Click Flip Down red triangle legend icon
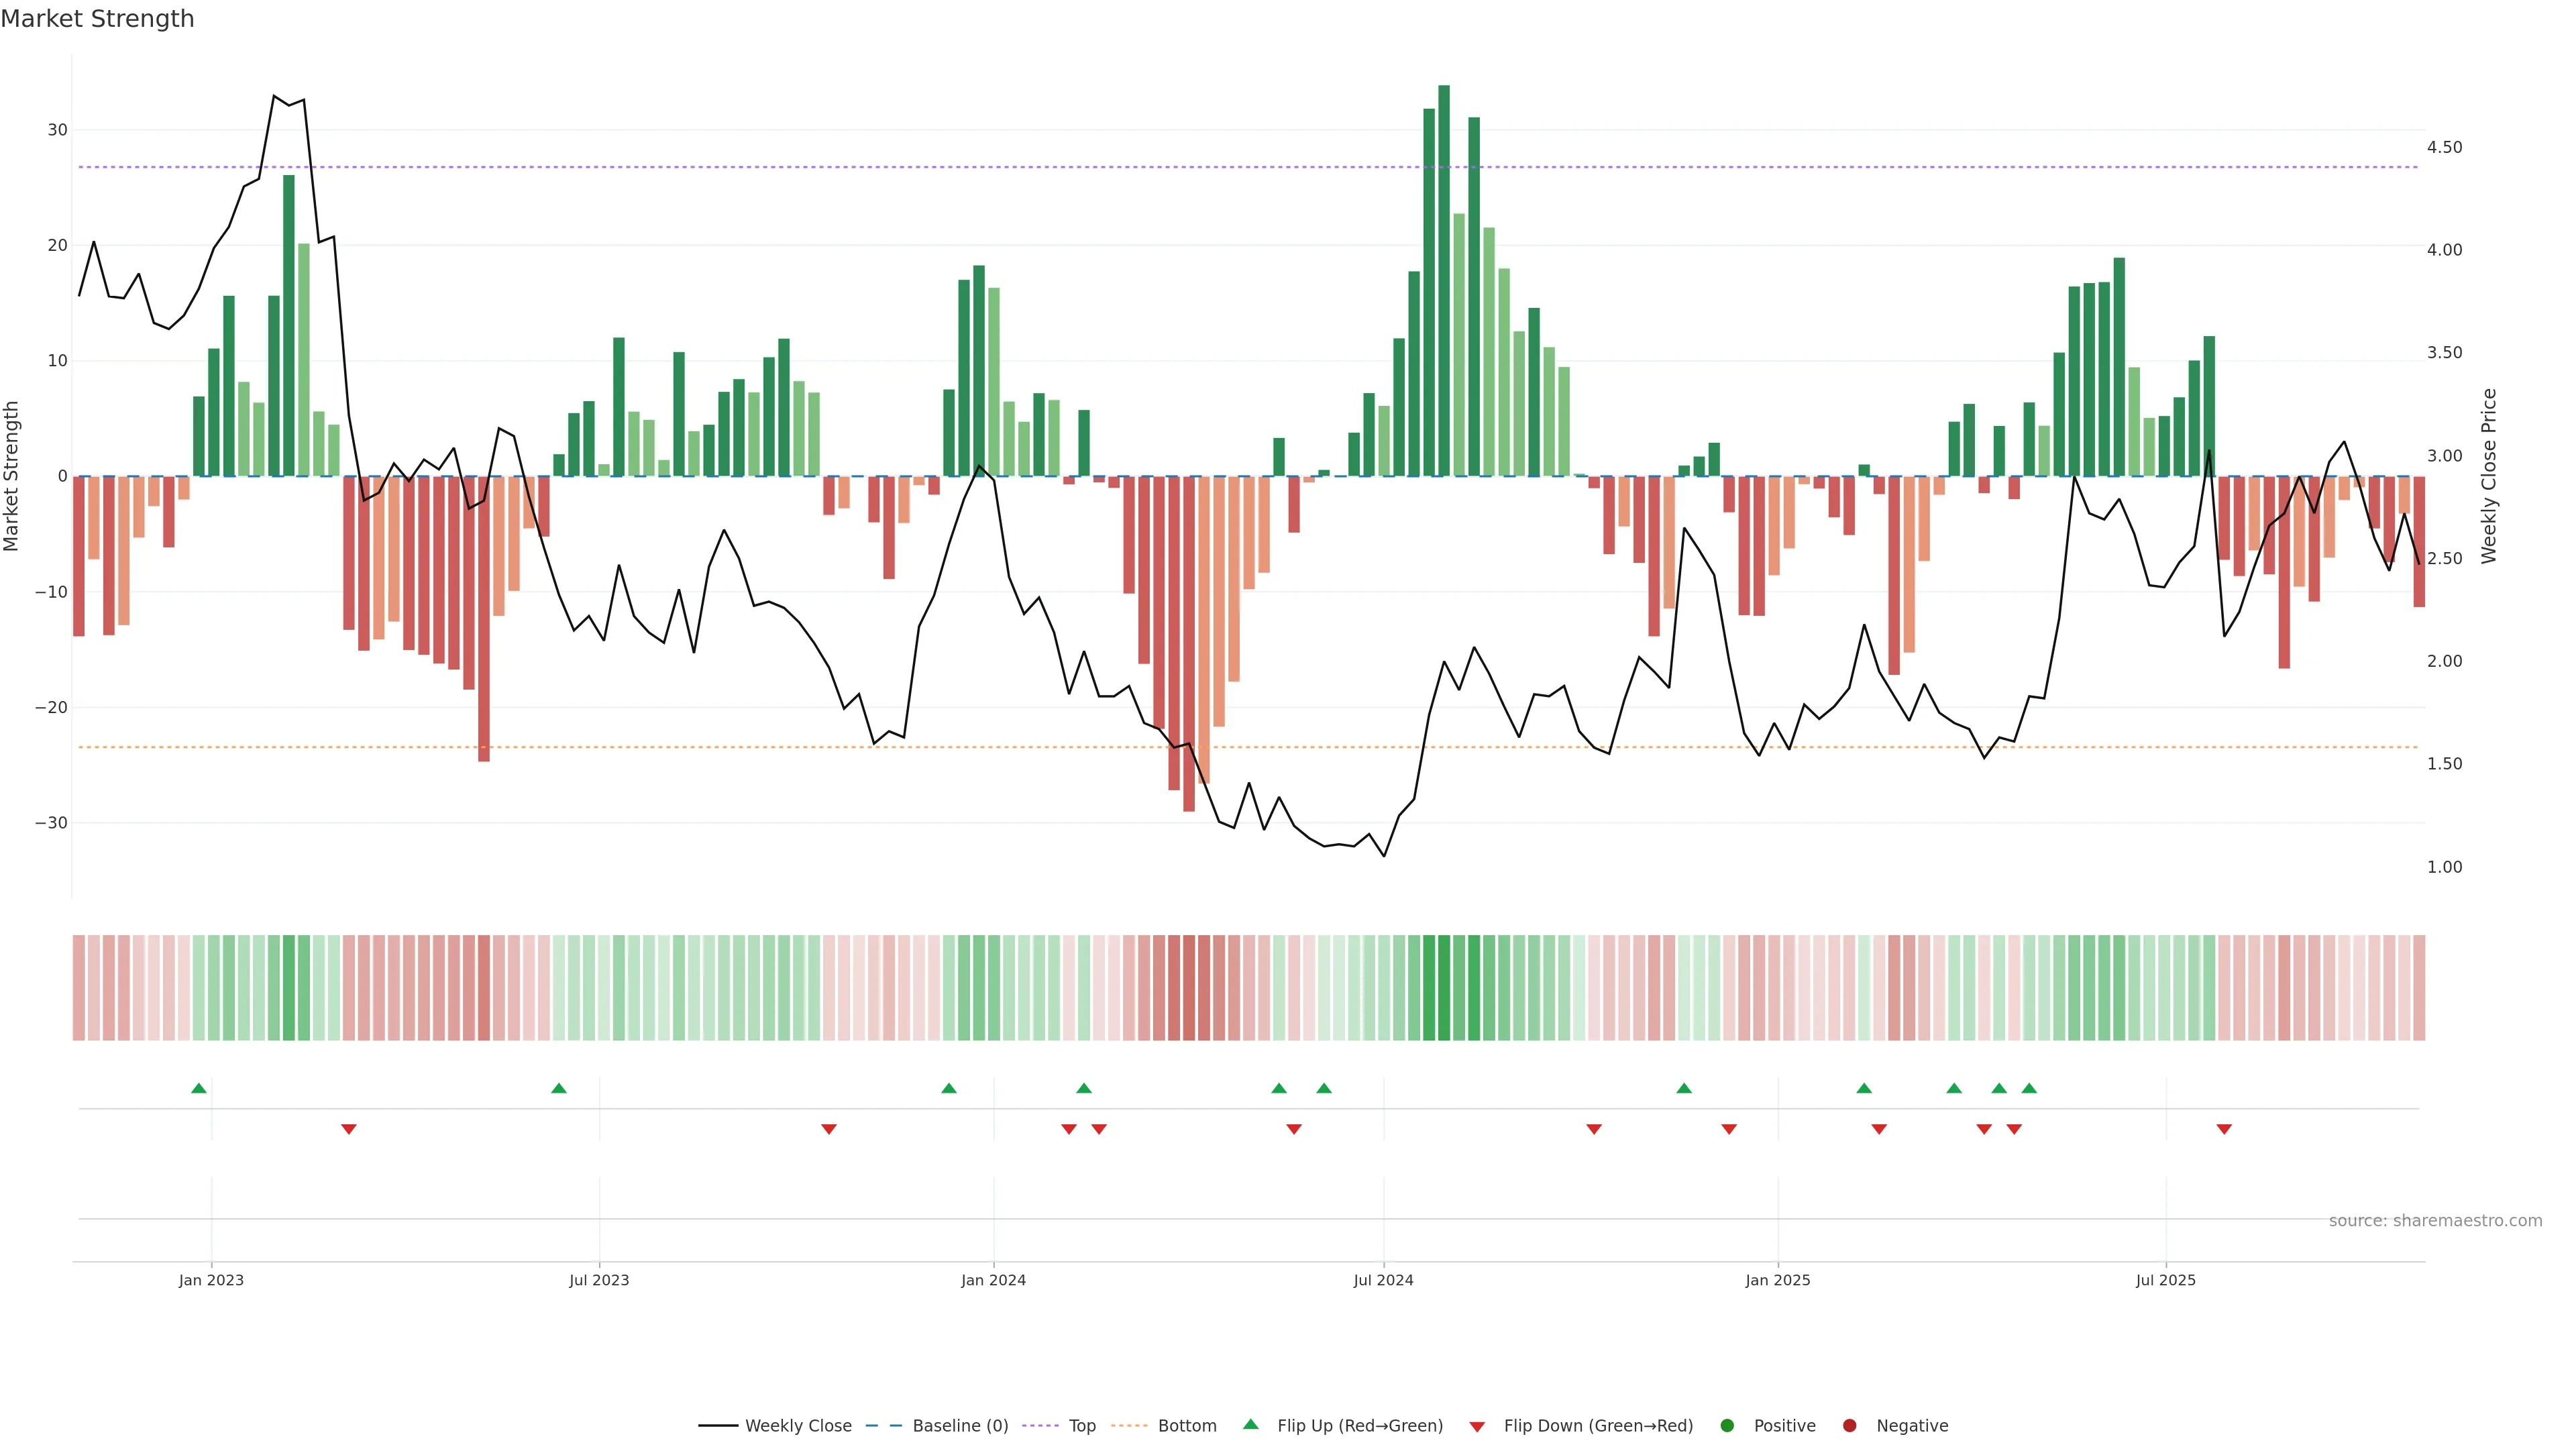The width and height of the screenshot is (2576, 1449). point(1477,1427)
